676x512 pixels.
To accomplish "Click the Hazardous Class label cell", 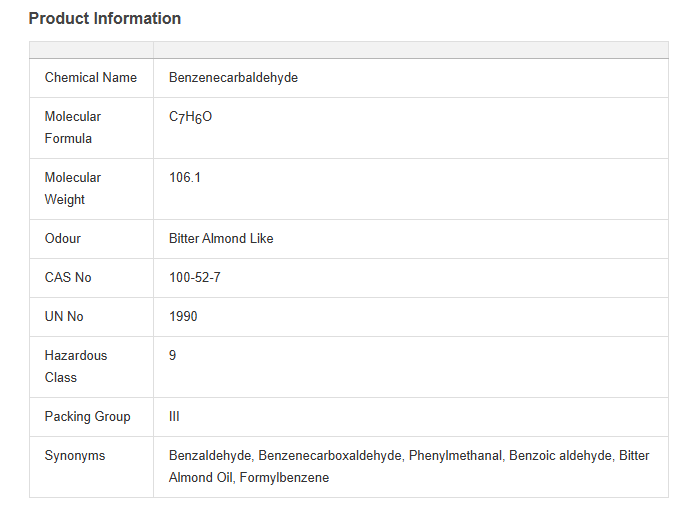I will [x=76, y=367].
